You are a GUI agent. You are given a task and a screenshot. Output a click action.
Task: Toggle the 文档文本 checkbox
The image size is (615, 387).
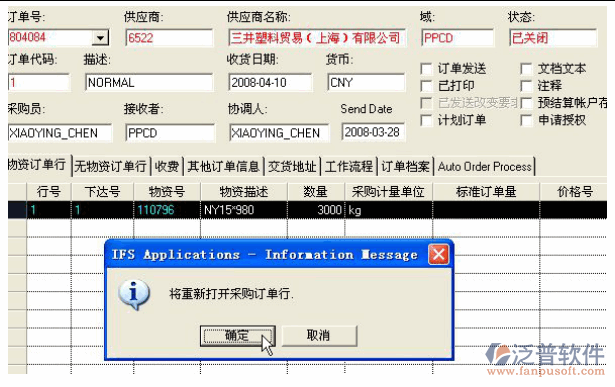[526, 69]
